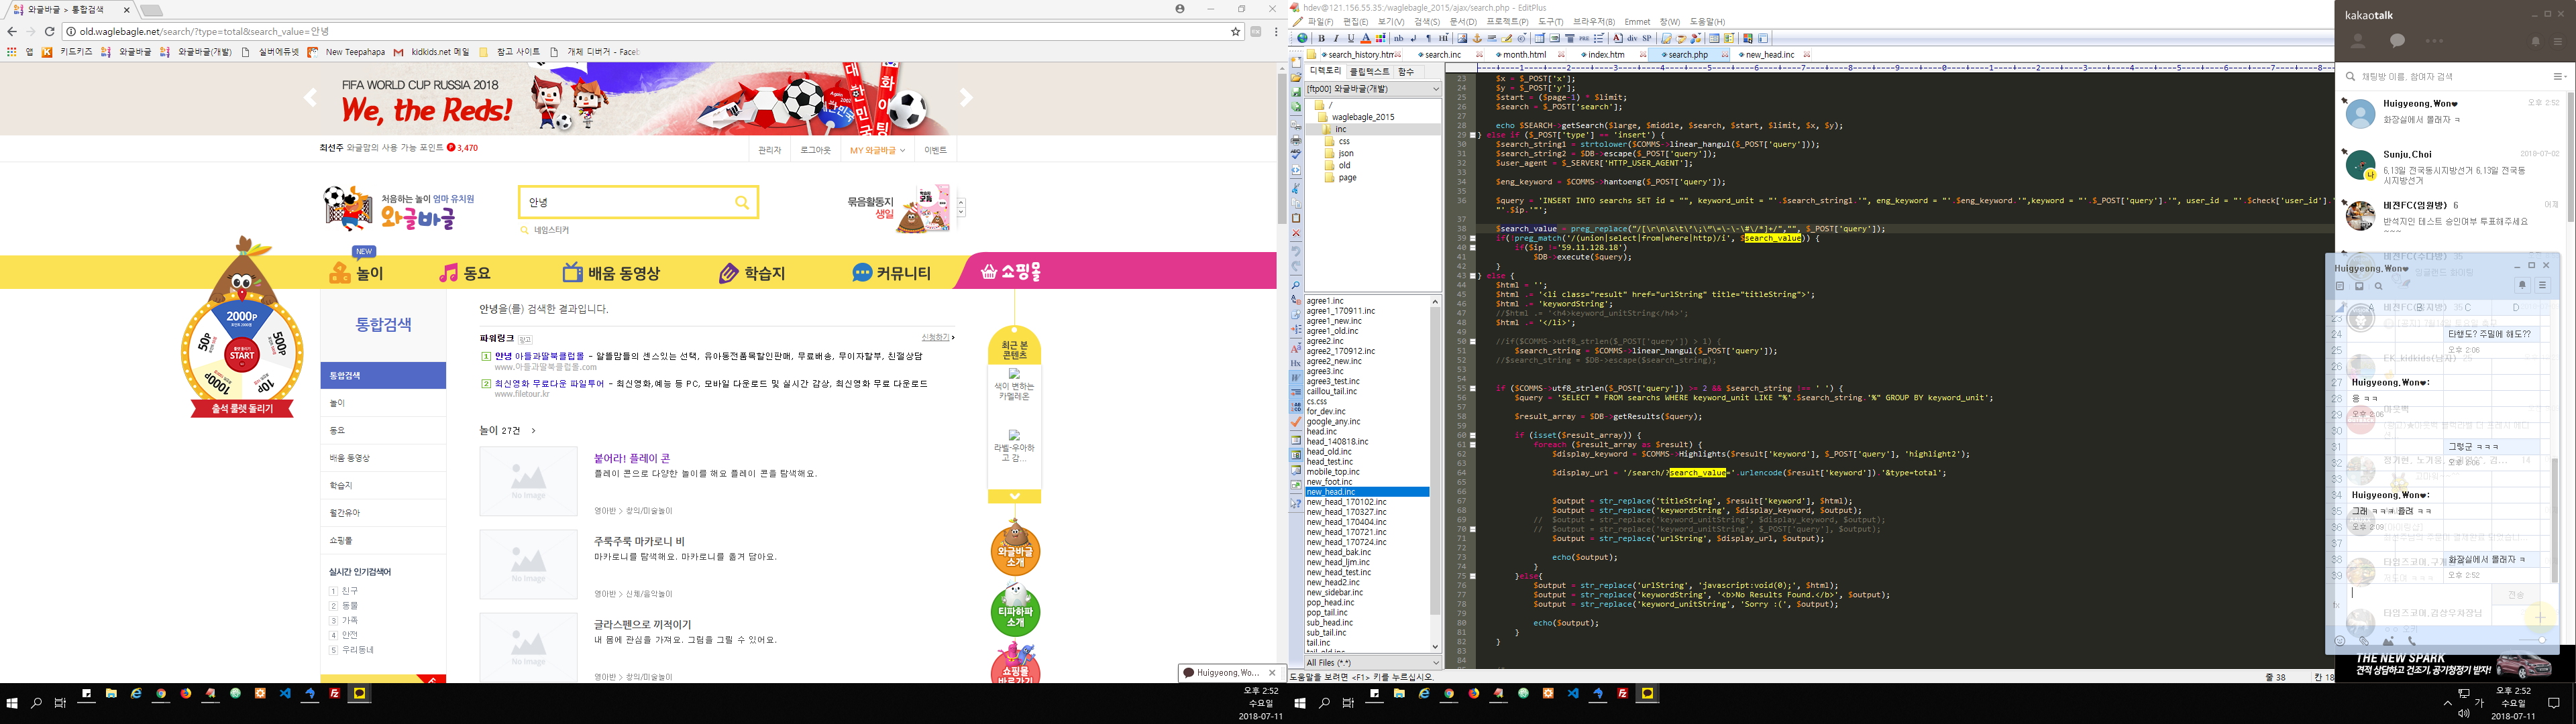The image size is (2576, 724).
Task: Switch to the index.htm document tab
Action: [1606, 55]
